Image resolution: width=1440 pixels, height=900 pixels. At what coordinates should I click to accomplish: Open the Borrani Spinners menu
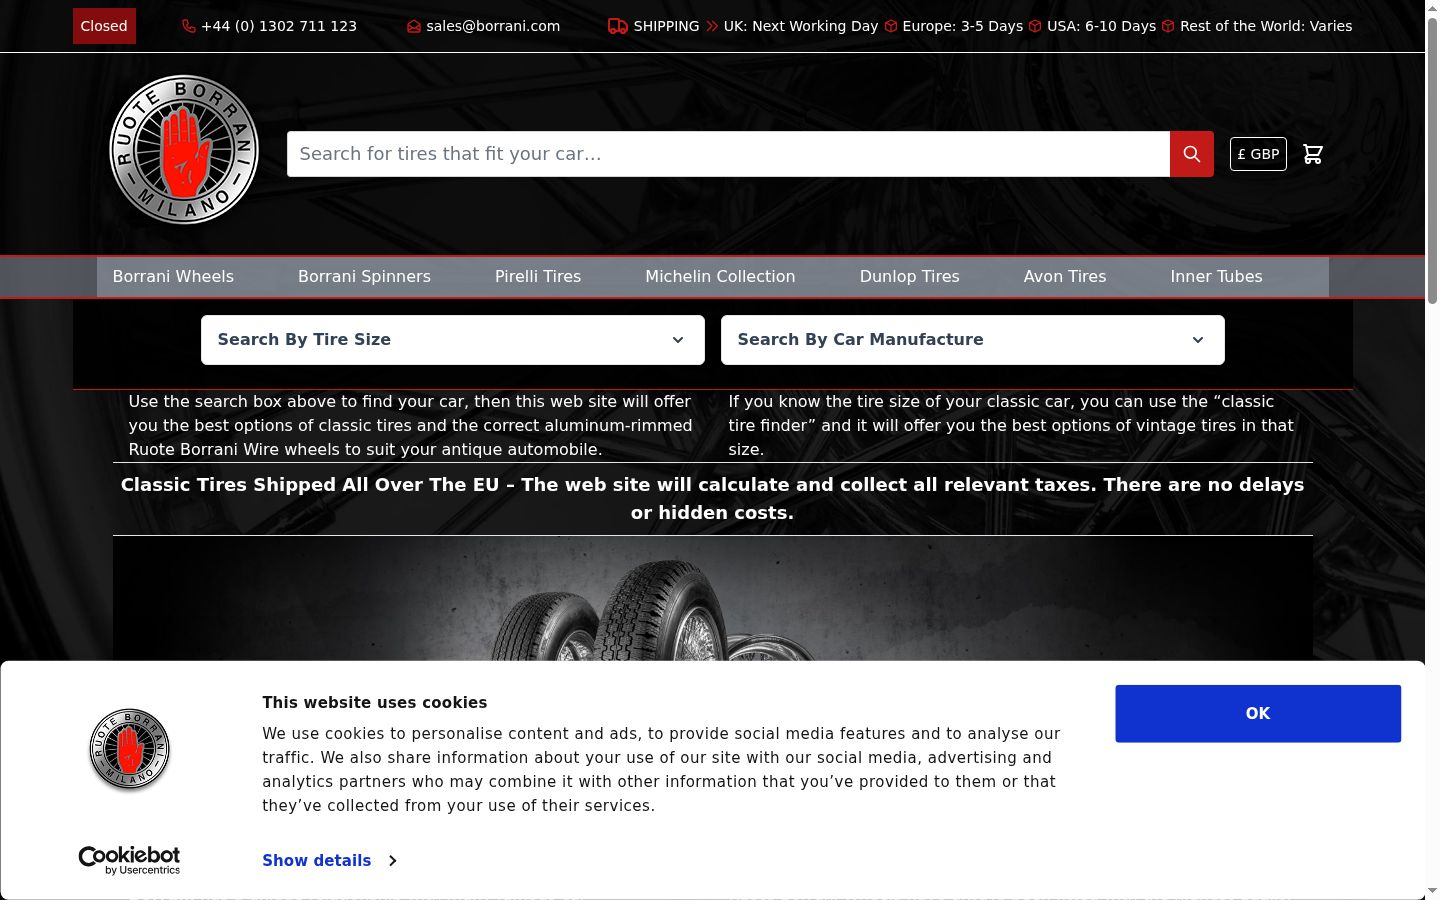point(364,277)
